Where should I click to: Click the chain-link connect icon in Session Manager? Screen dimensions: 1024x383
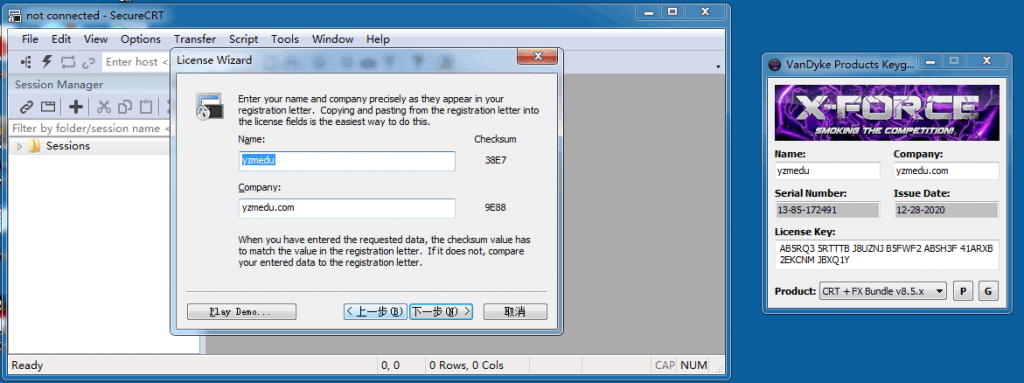pos(26,107)
